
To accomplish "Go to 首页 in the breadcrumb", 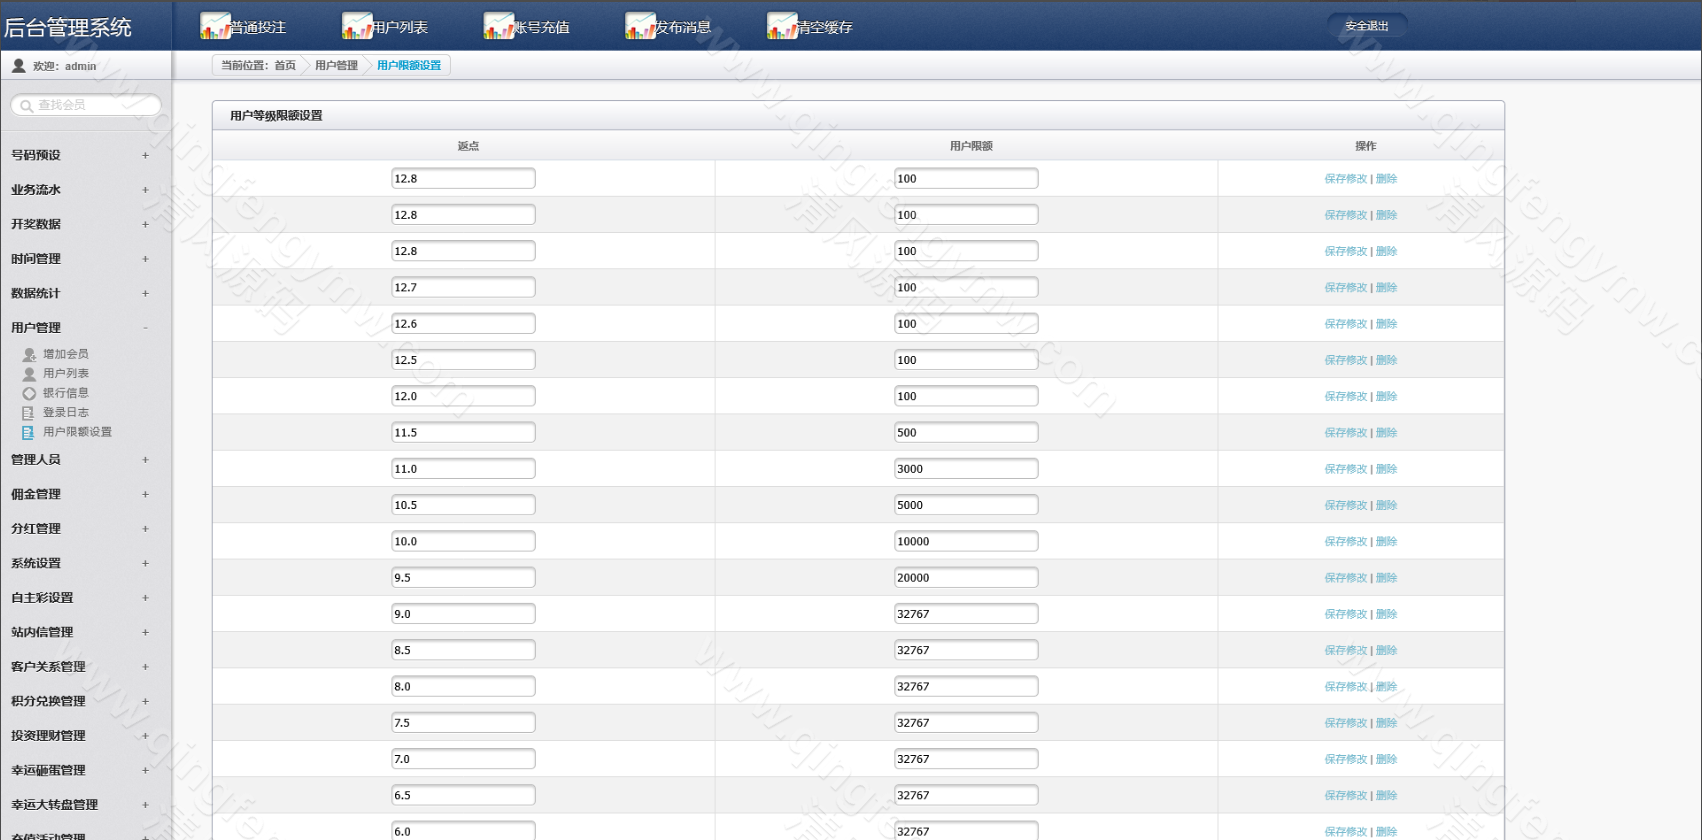I will [x=285, y=65].
